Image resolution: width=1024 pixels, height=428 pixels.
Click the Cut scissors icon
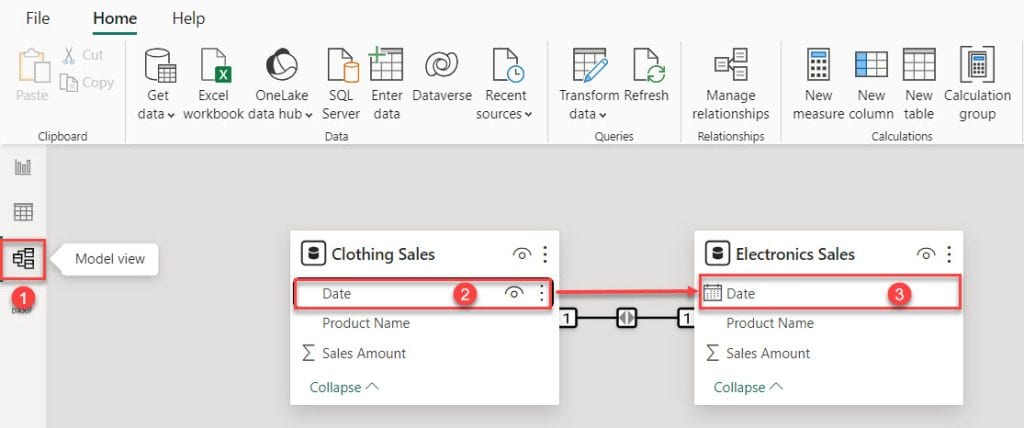tap(69, 56)
